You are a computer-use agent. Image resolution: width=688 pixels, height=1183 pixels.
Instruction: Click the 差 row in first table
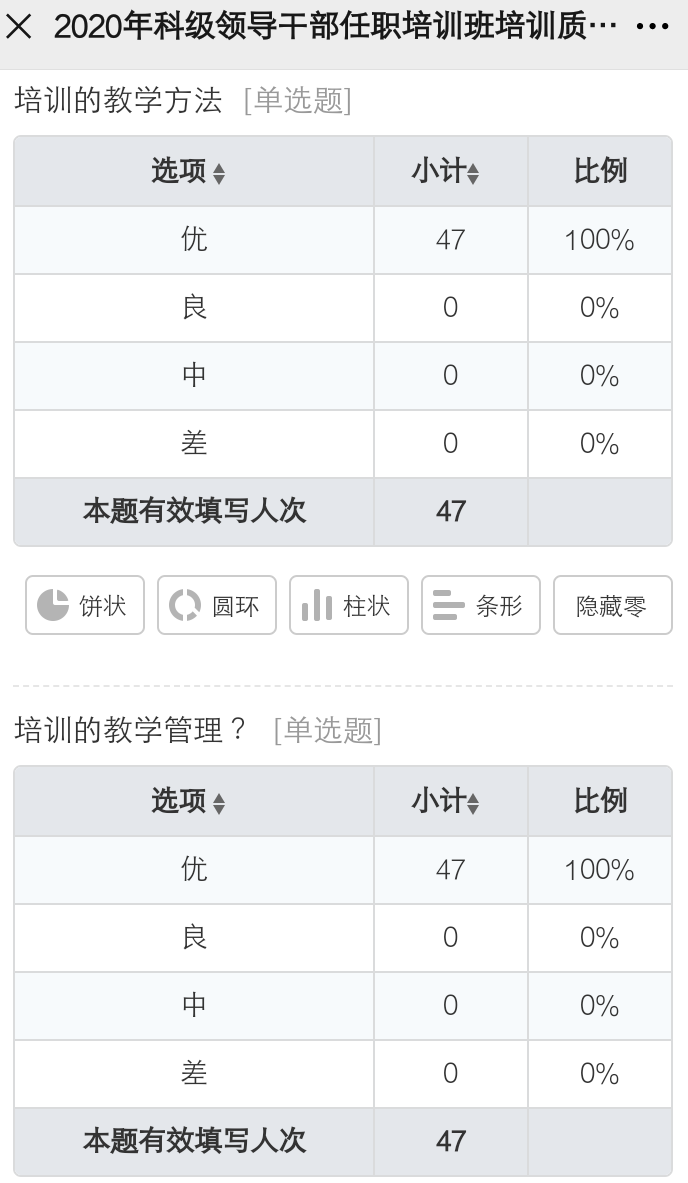pyautogui.click(x=194, y=443)
